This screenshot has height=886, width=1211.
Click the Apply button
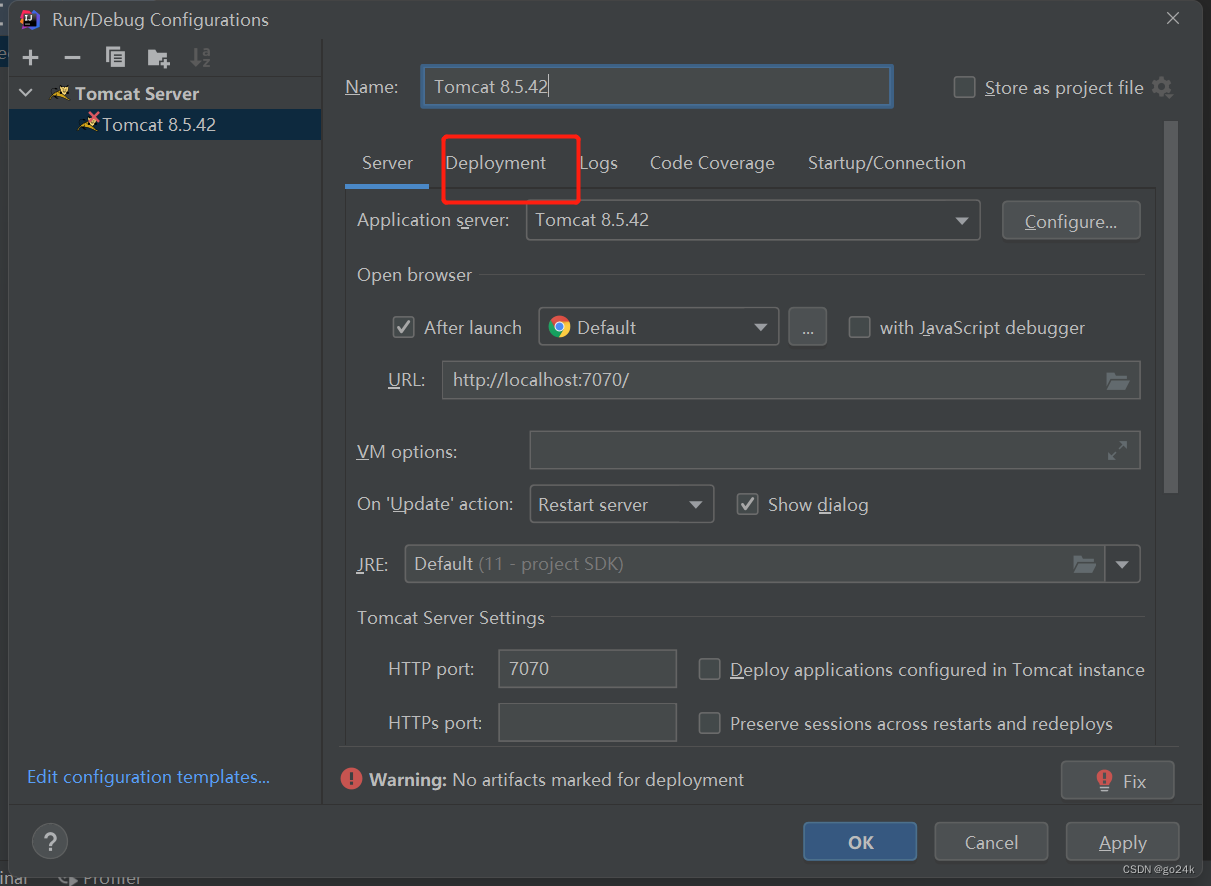click(1122, 842)
